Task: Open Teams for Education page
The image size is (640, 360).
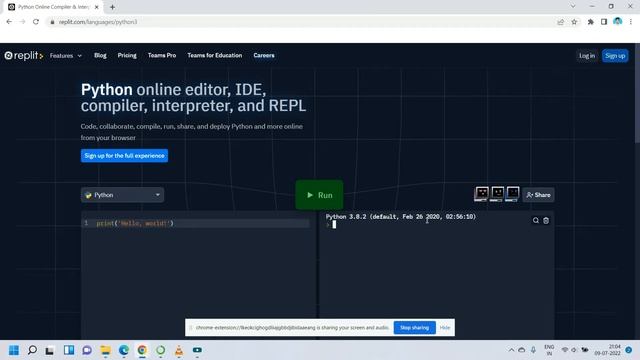Action: pyautogui.click(x=215, y=56)
